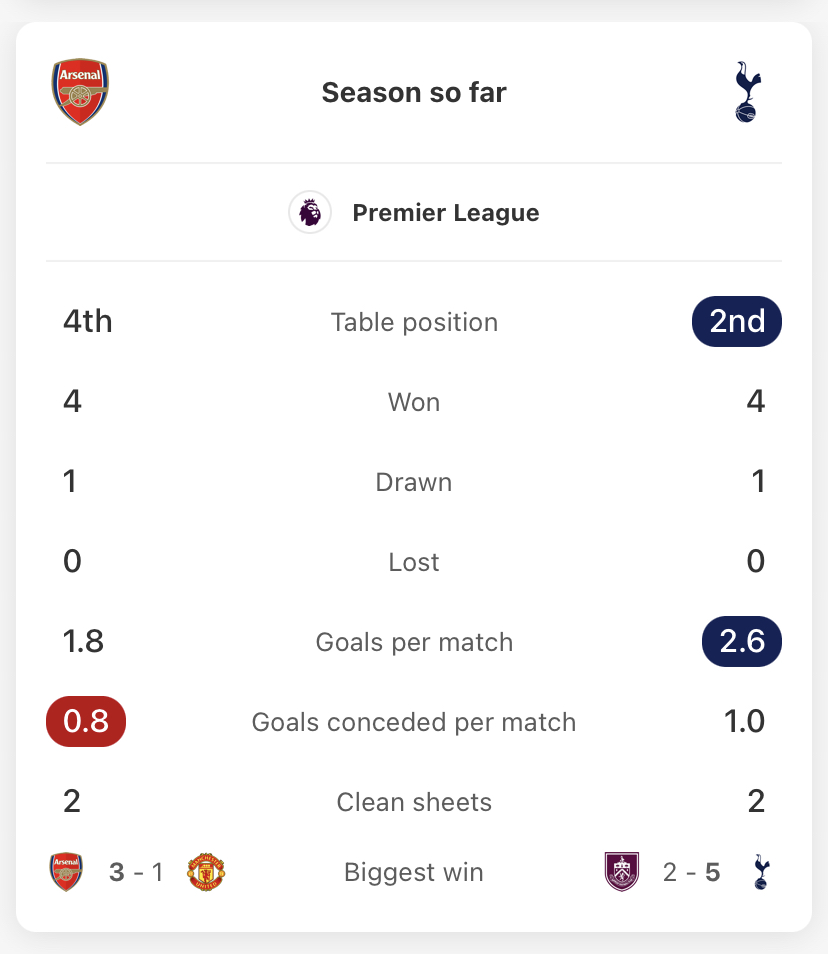Open the Premier League lion logo

(x=310, y=212)
